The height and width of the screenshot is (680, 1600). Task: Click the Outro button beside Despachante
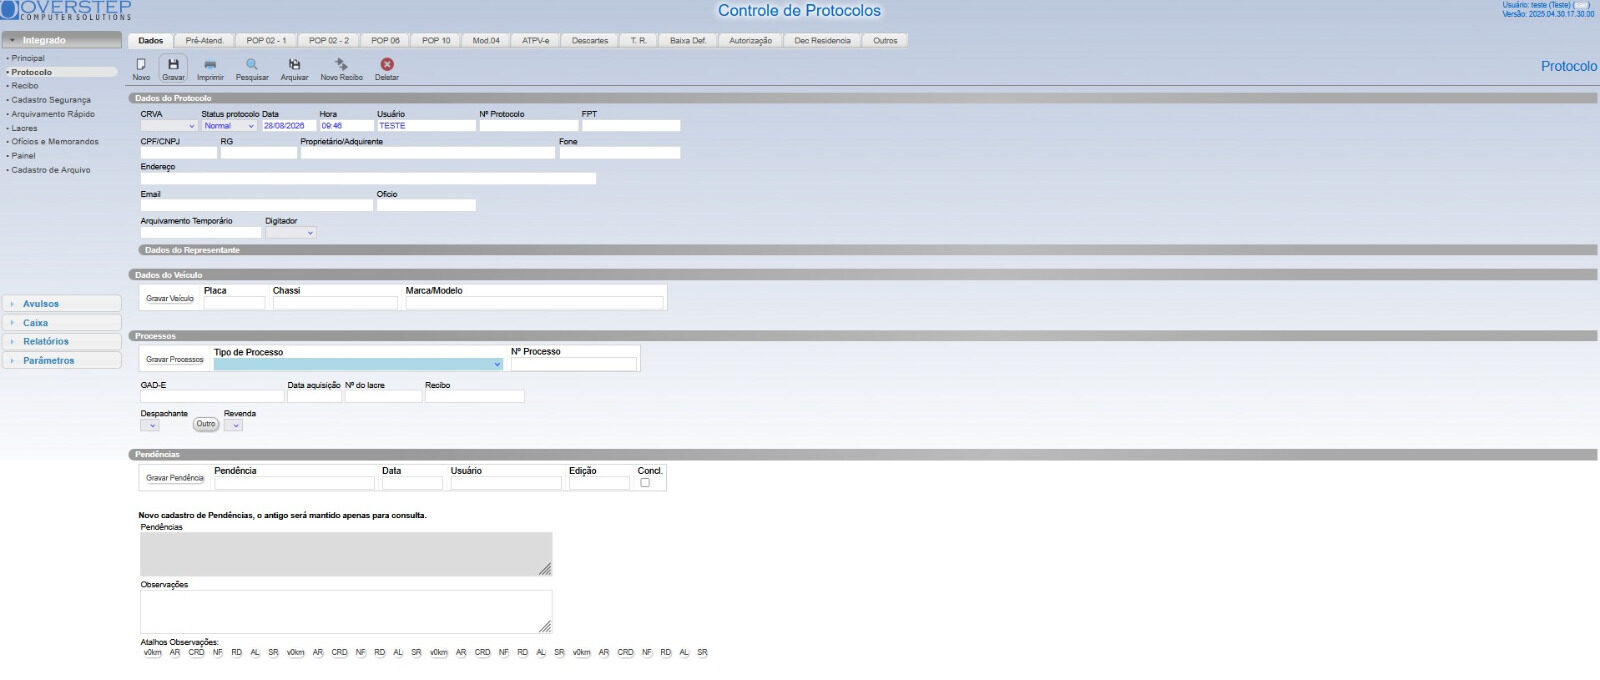tap(206, 424)
